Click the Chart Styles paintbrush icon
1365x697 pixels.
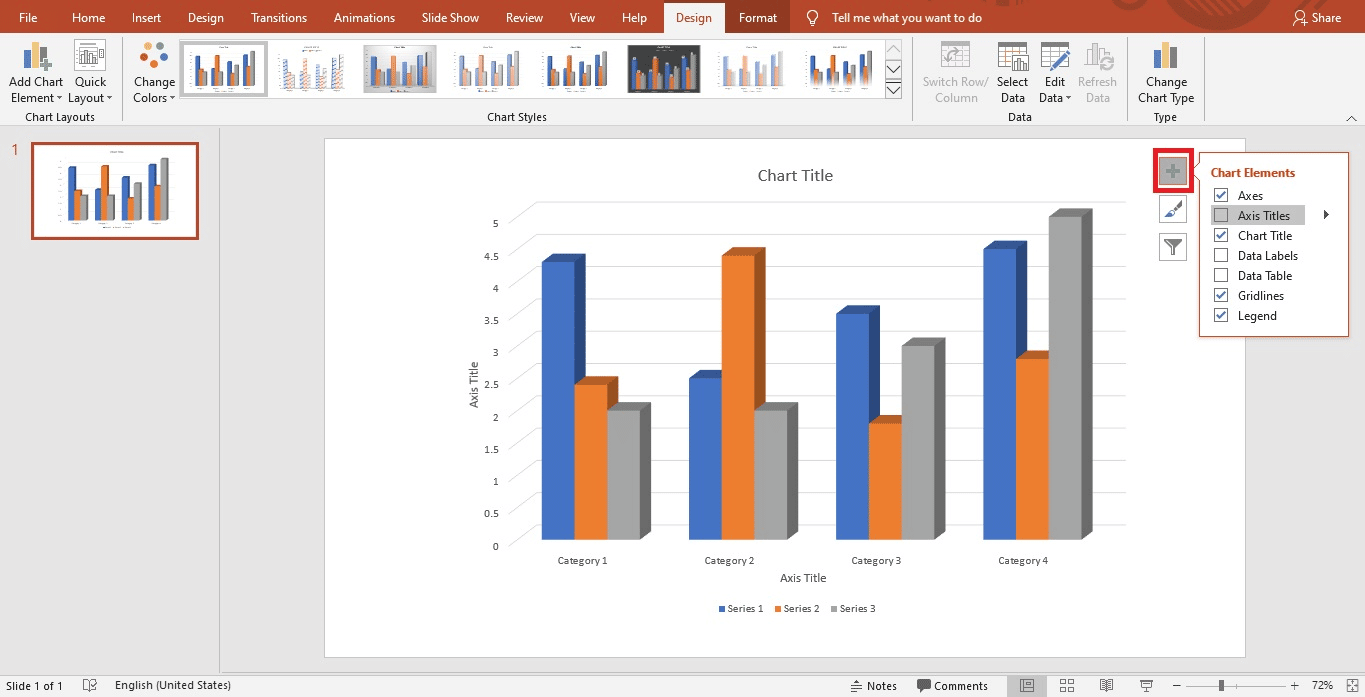click(1172, 209)
